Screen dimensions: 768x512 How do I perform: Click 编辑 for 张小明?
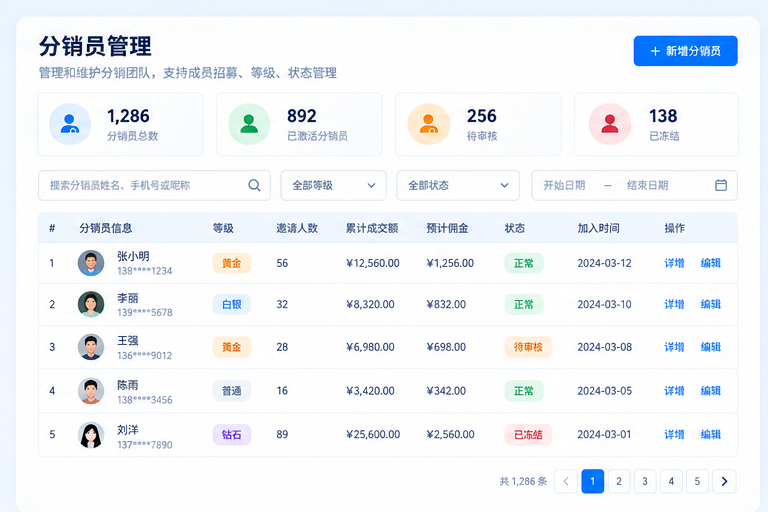click(x=710, y=263)
